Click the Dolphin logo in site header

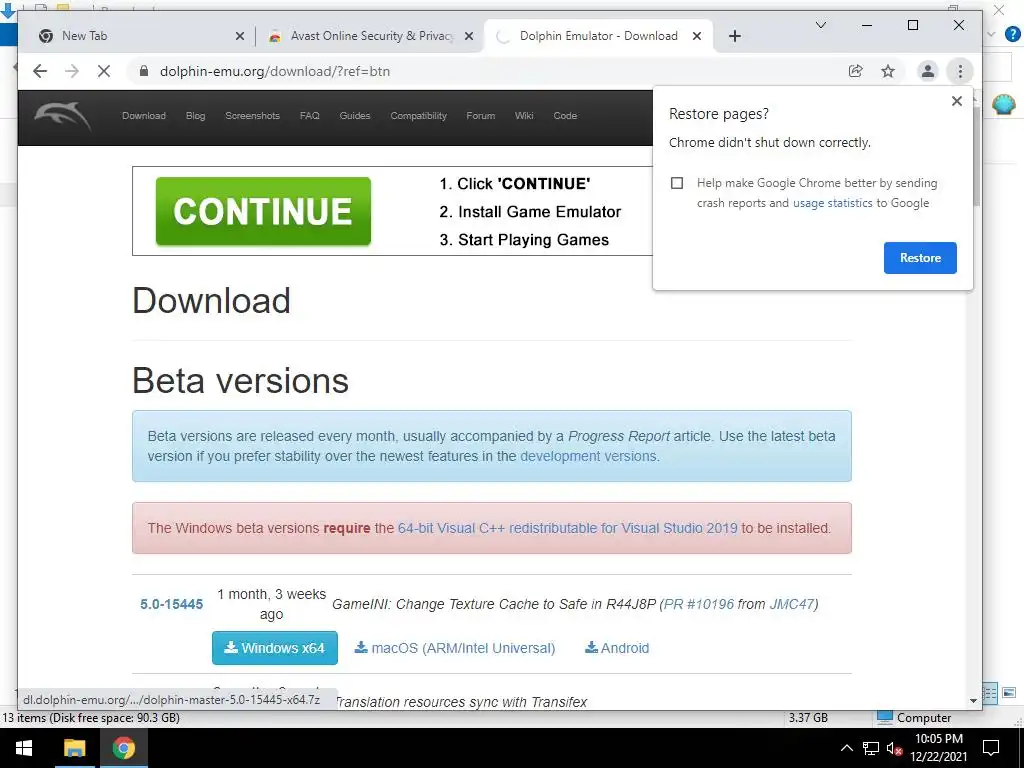point(63,116)
